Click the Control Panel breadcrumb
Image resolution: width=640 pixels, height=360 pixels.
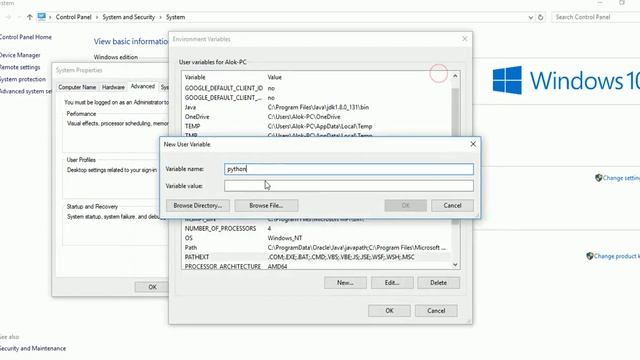(73, 17)
